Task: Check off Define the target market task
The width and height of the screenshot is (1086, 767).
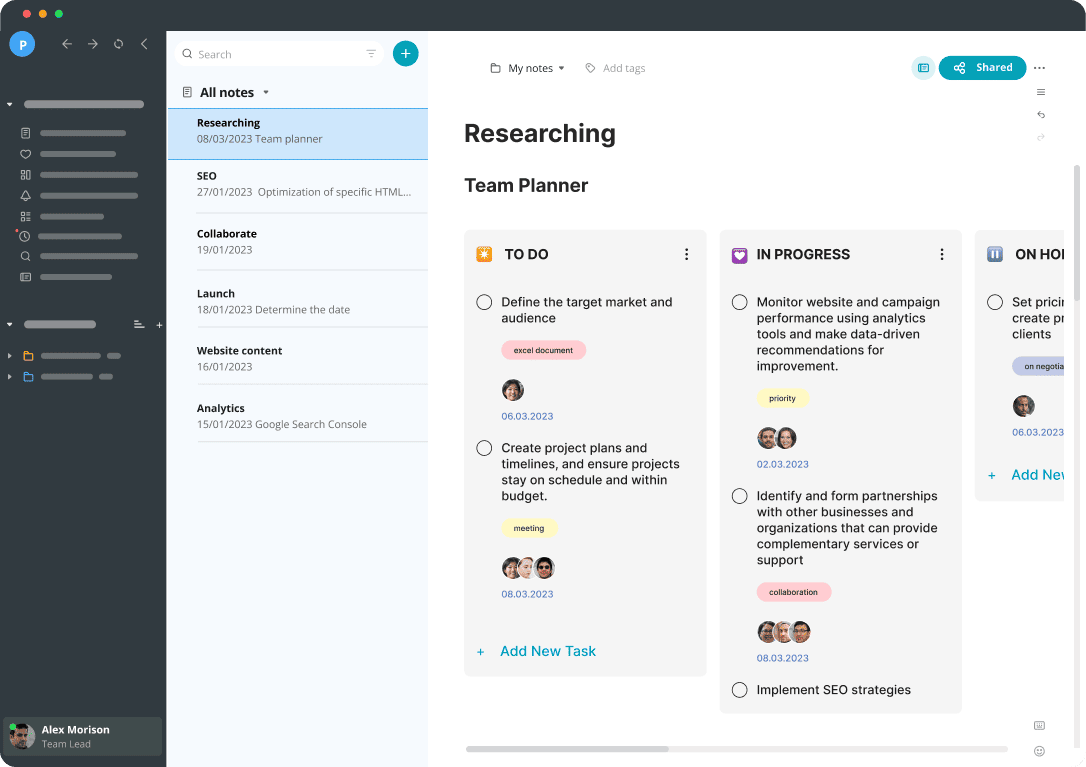Action: pyautogui.click(x=484, y=302)
